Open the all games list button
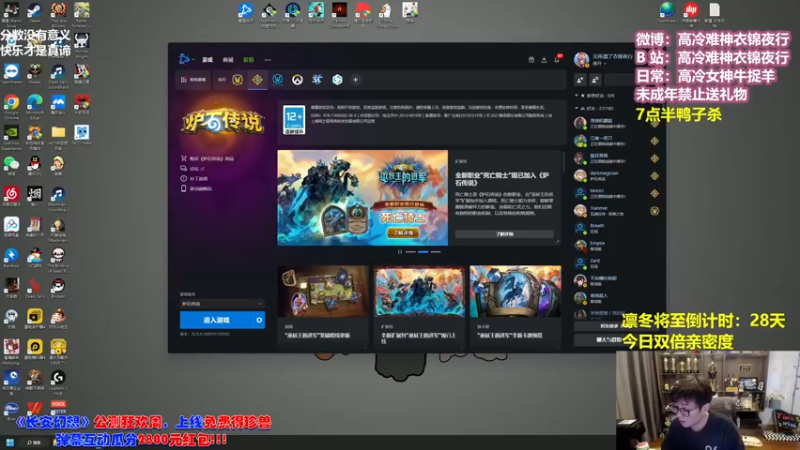The image size is (800, 450). point(193,80)
